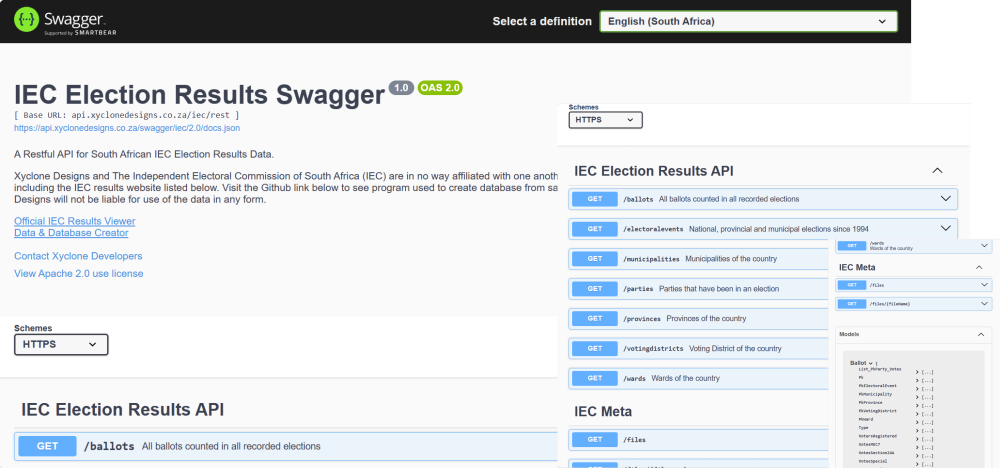Image resolution: width=1000 pixels, height=468 pixels.
Task: Click GET button for /parties
Action: coord(594,289)
